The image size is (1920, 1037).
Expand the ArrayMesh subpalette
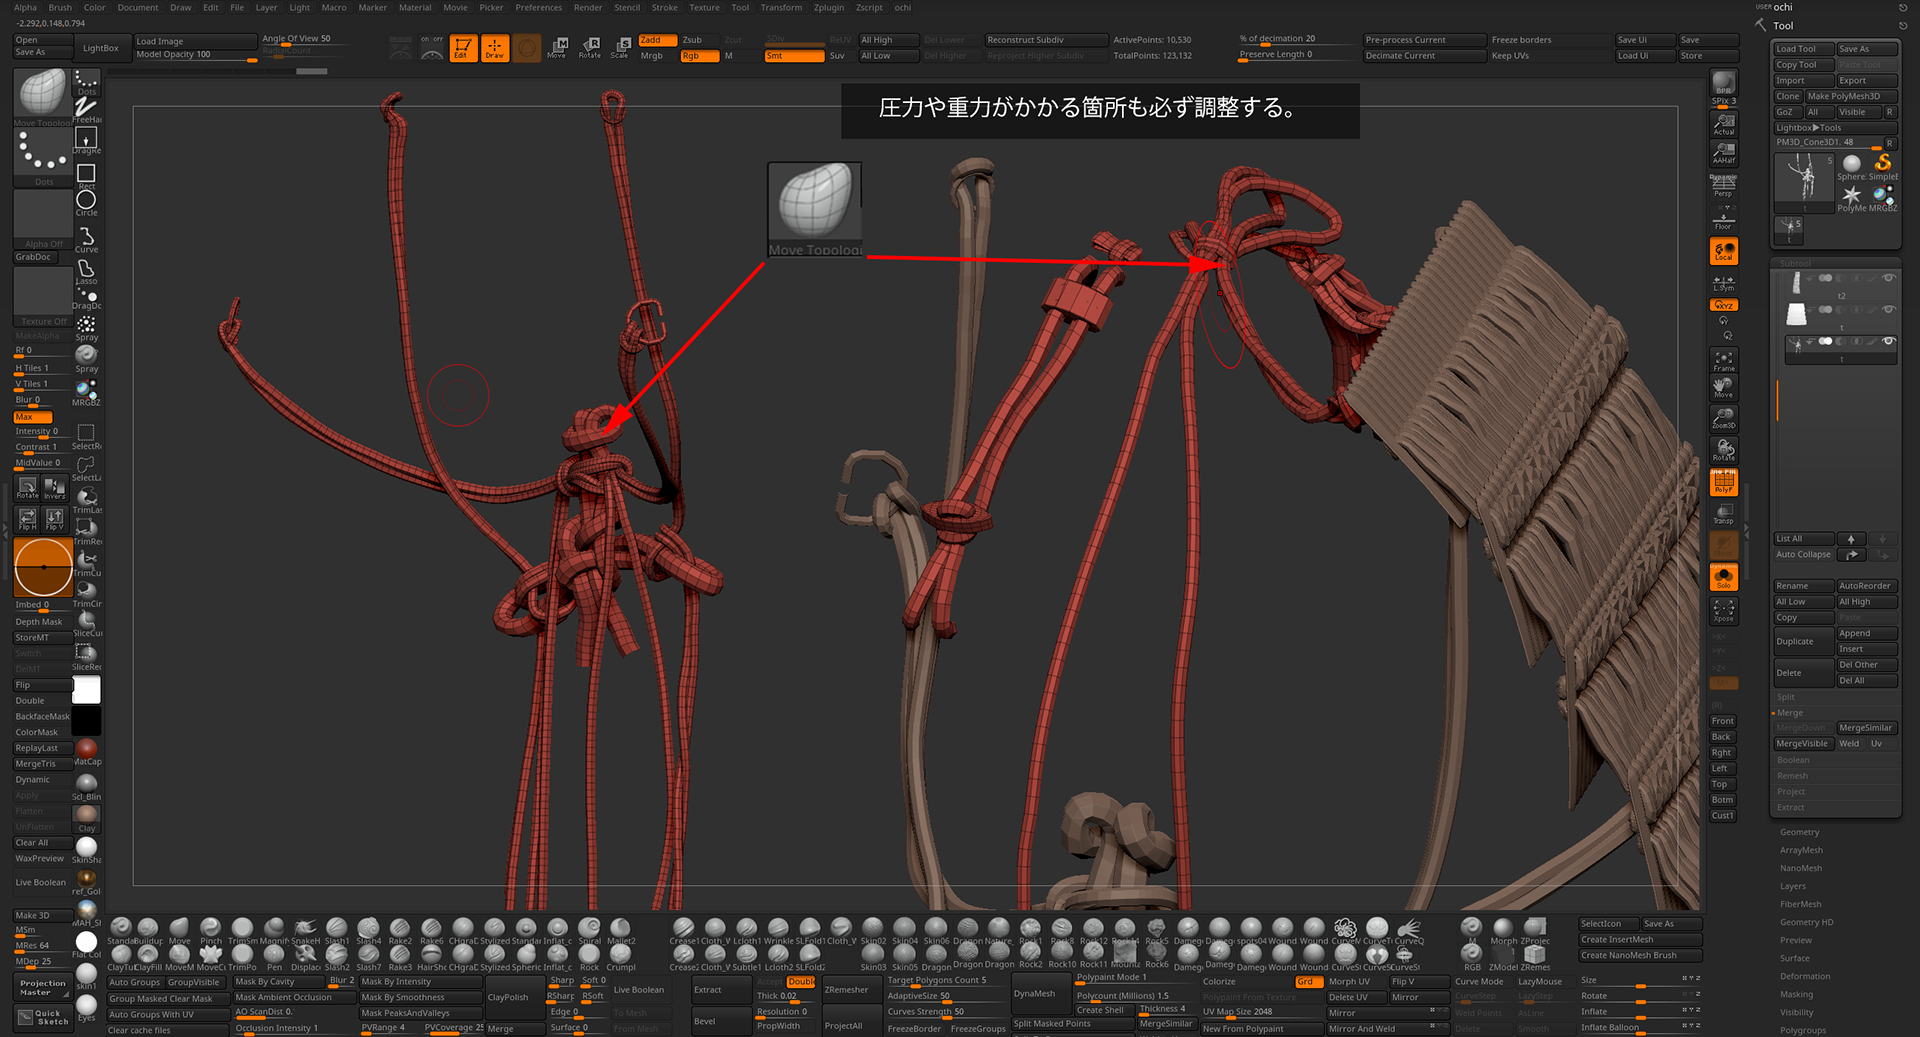(1801, 850)
